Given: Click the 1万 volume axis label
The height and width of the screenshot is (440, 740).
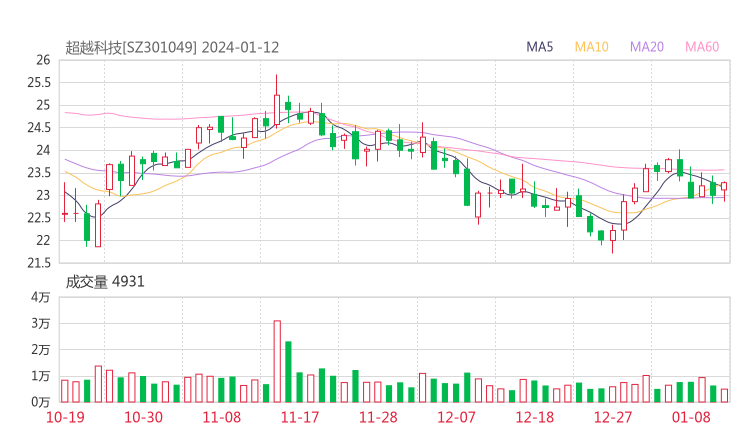Looking at the screenshot, I should pos(41,376).
